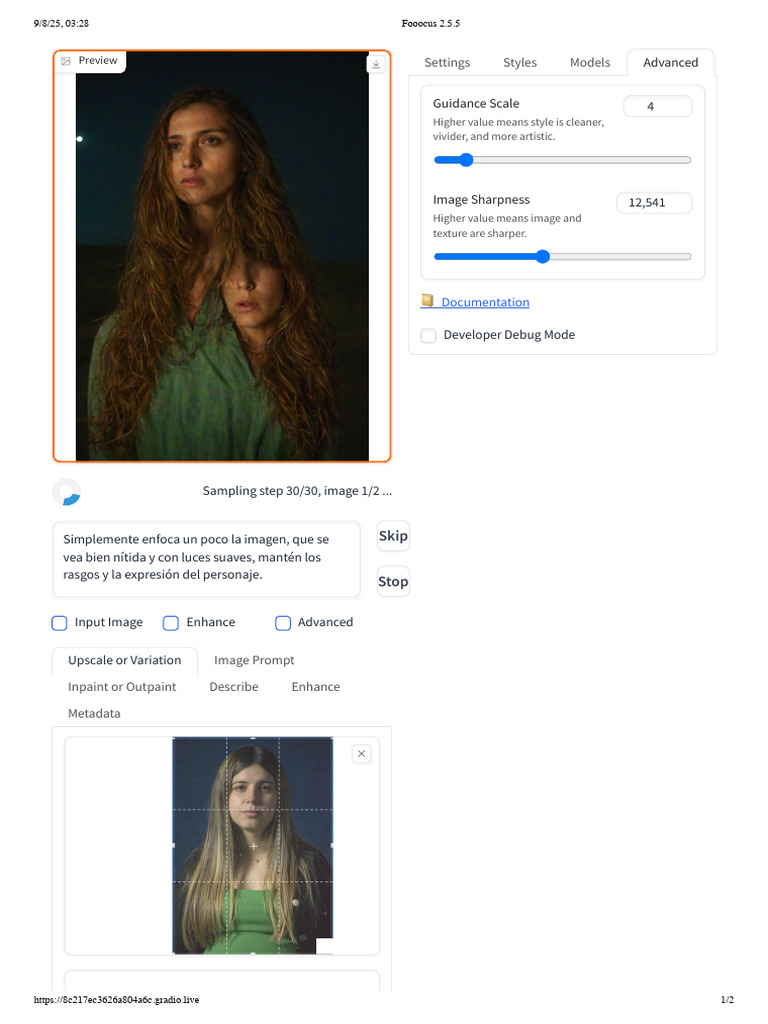Toggle the Input Image checkbox

(x=59, y=623)
